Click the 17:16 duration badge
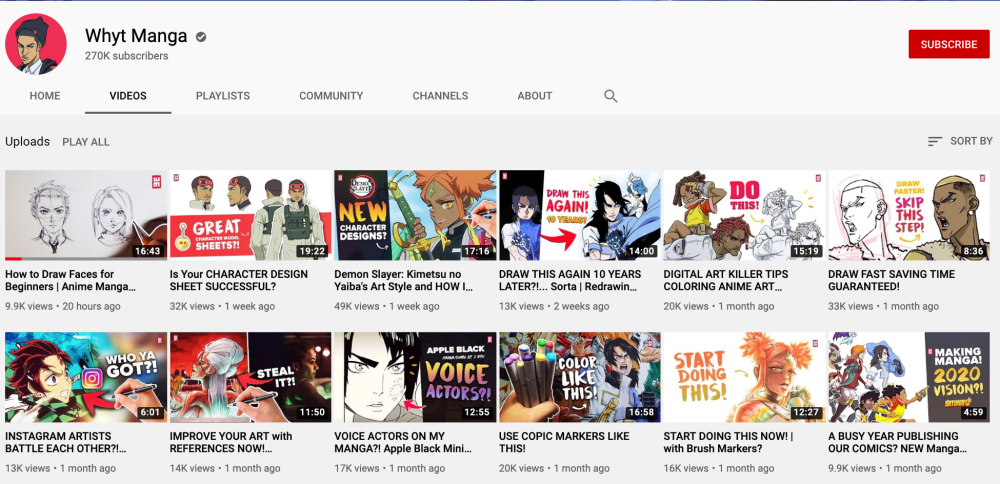 tap(476, 251)
